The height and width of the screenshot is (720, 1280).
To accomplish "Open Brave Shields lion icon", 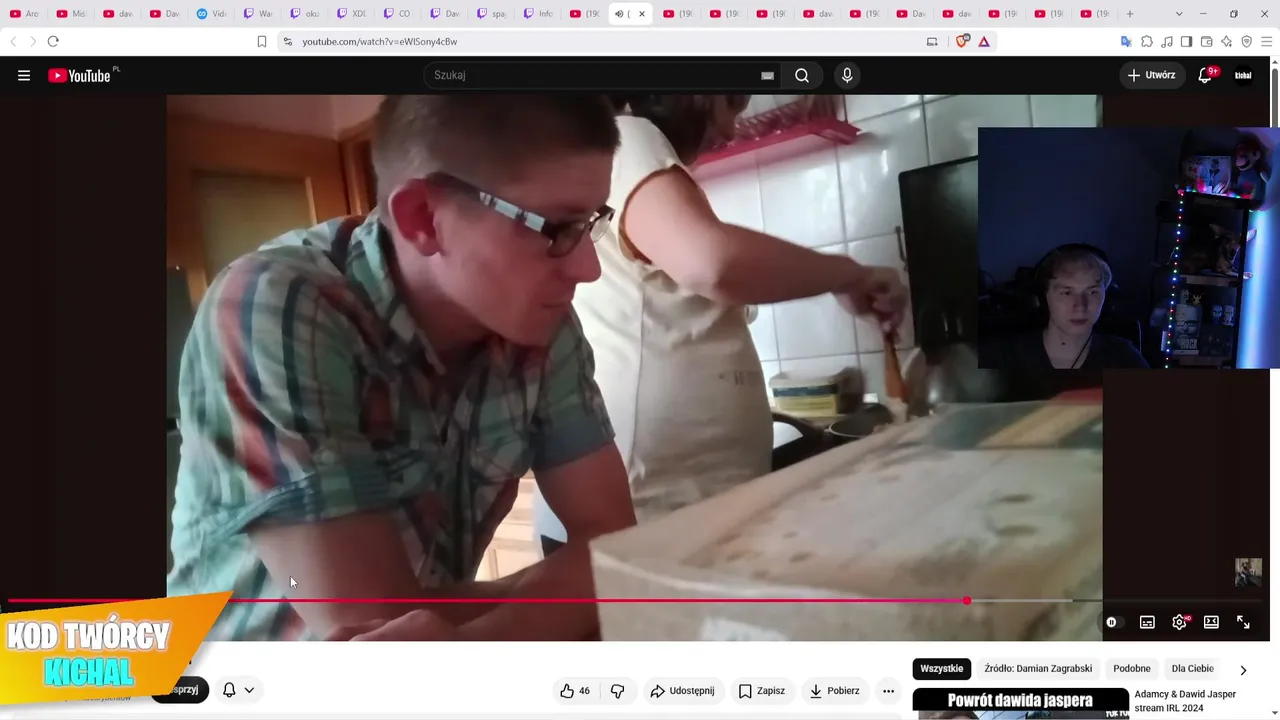I will click(962, 41).
